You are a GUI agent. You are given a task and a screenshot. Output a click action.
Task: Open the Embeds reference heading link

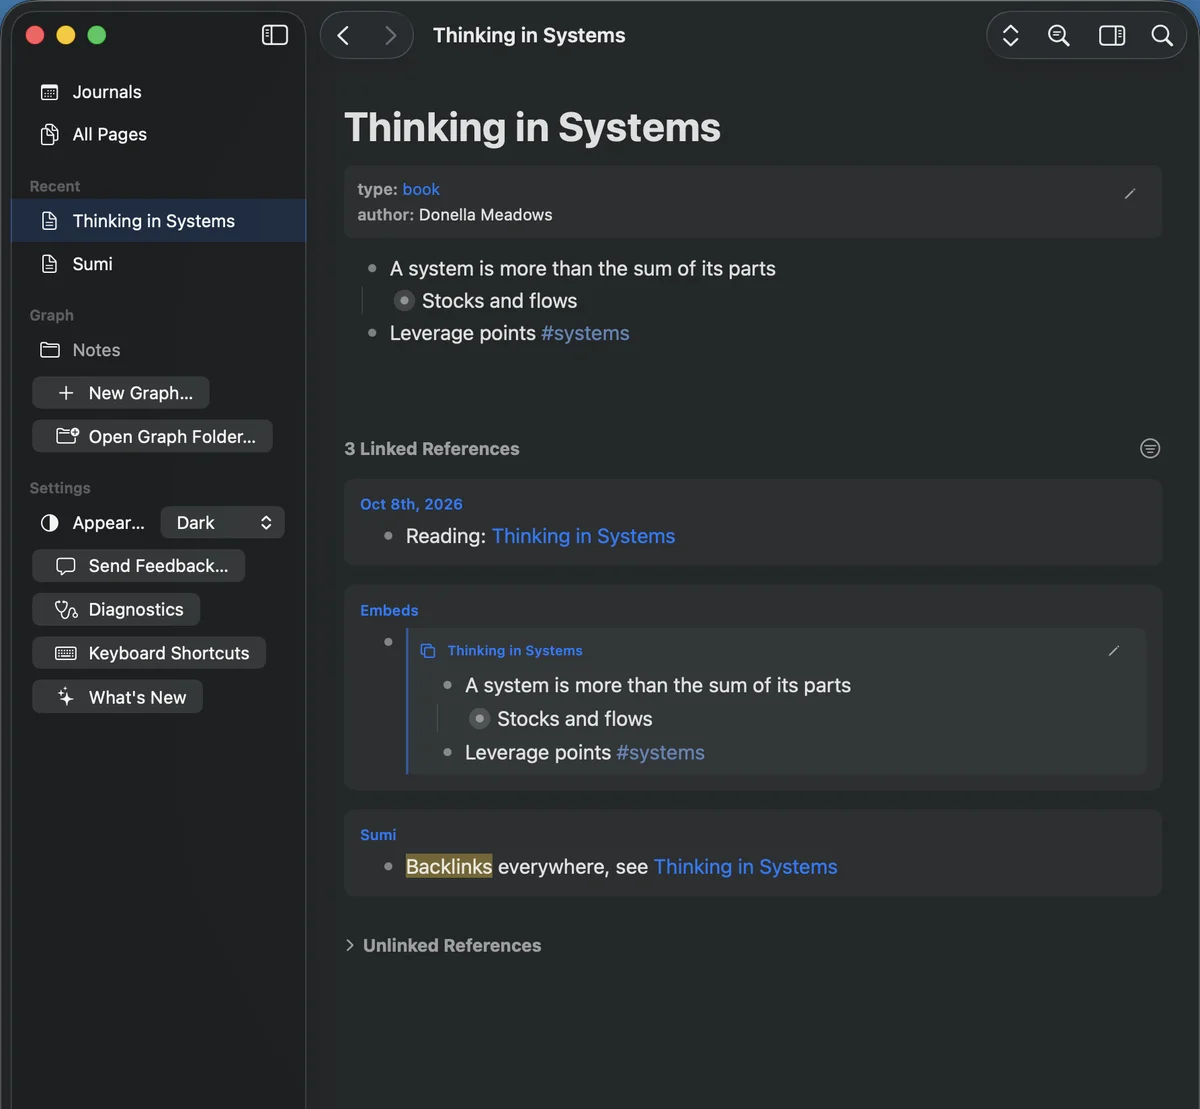coord(389,610)
